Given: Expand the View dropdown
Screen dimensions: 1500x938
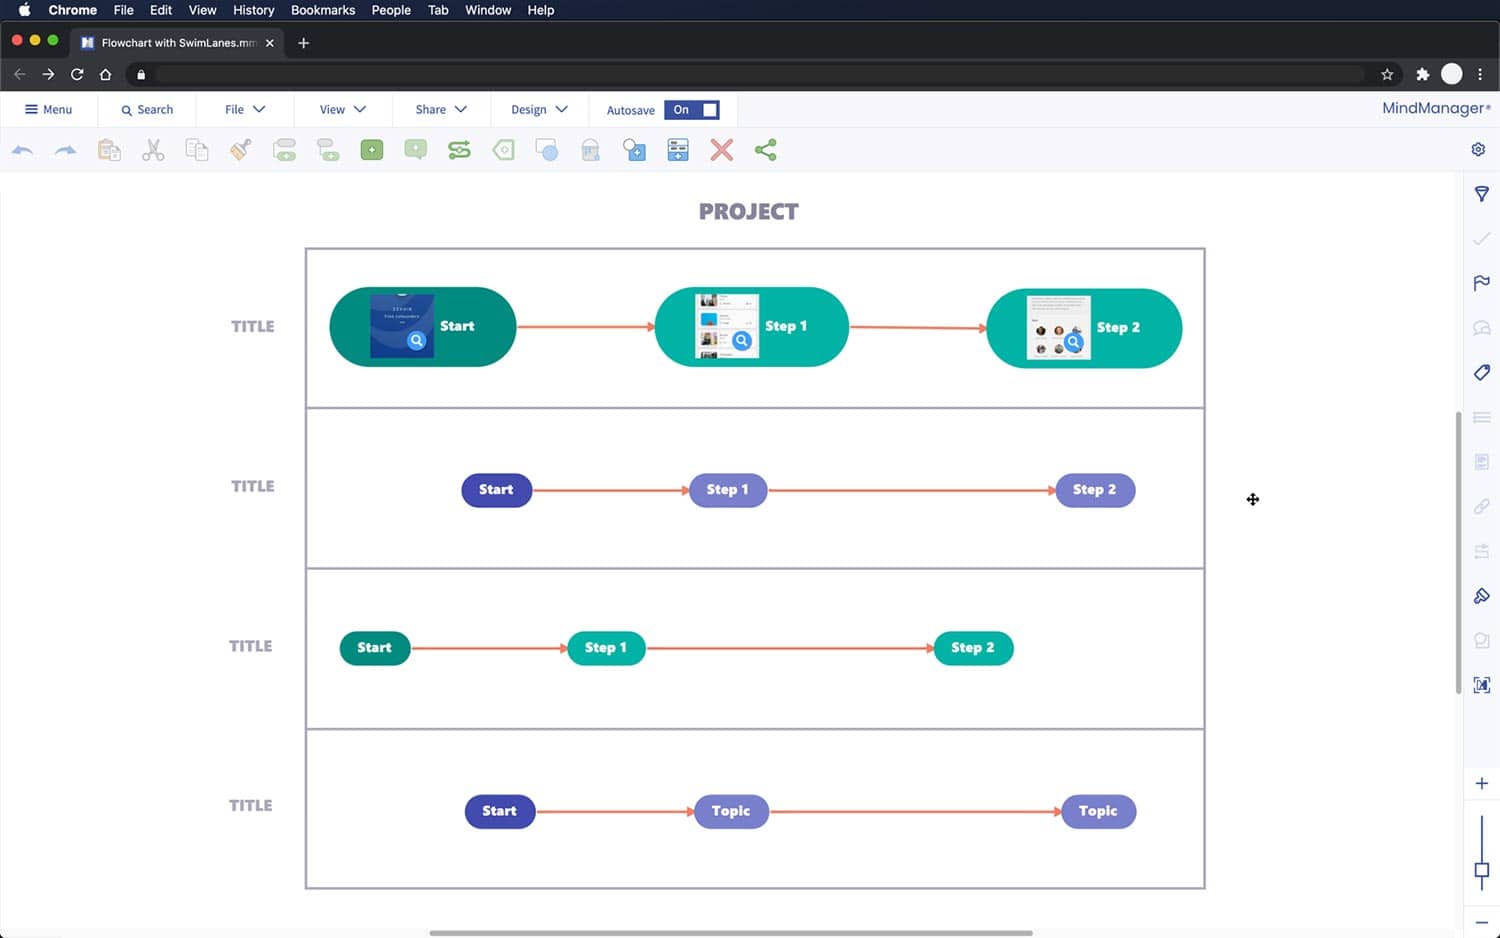Looking at the screenshot, I should (342, 110).
